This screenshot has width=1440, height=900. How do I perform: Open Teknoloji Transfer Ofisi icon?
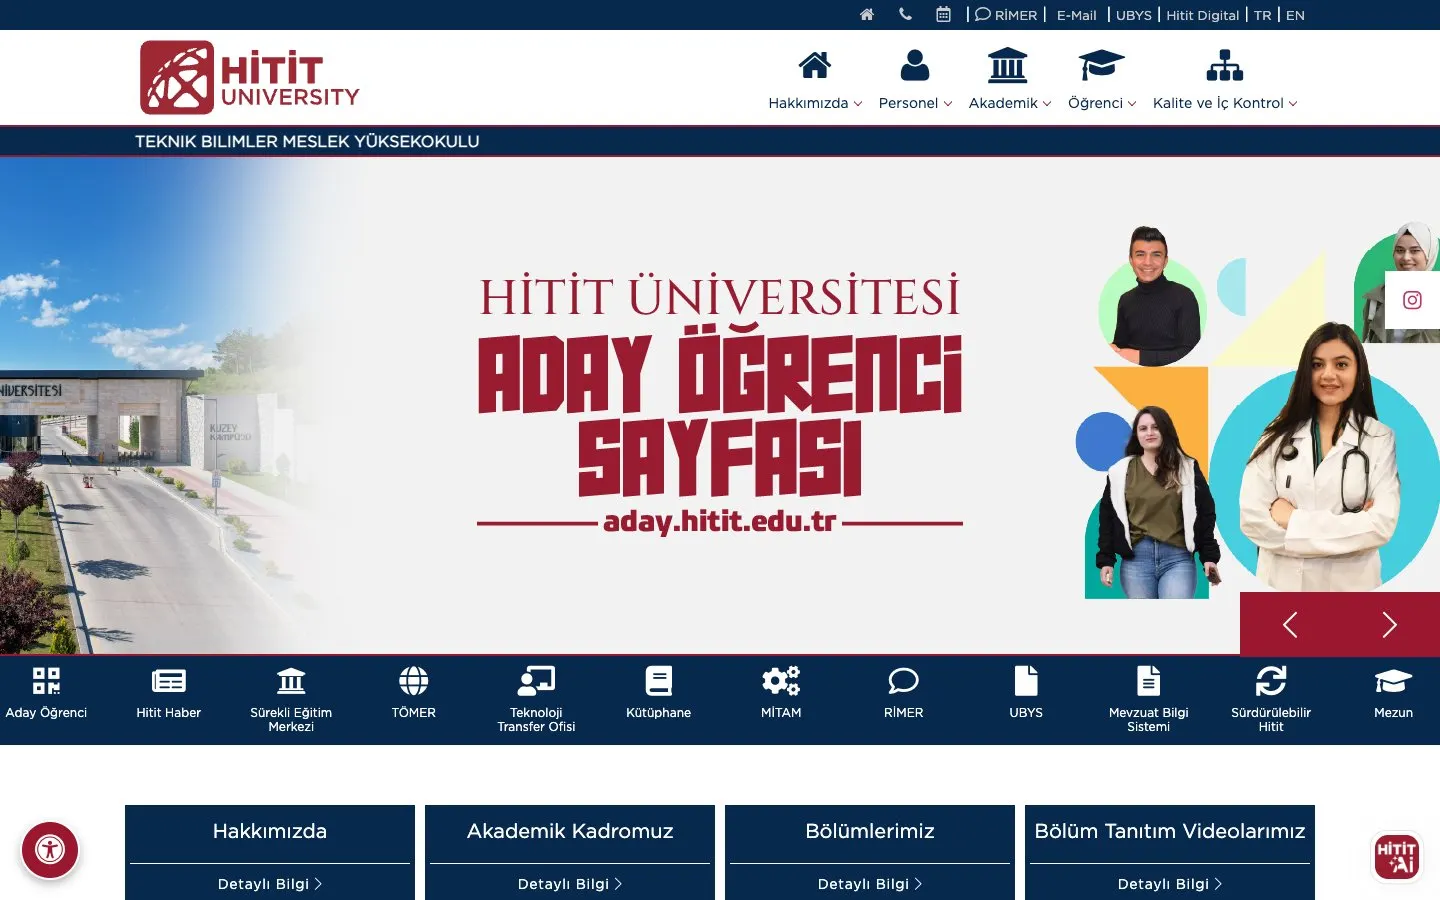(536, 681)
